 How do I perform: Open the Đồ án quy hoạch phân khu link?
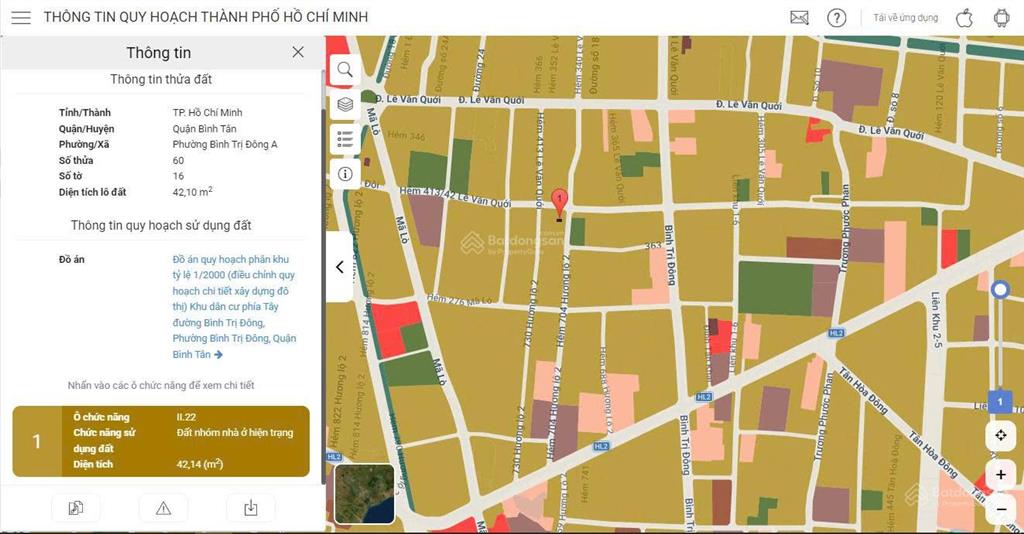234,306
